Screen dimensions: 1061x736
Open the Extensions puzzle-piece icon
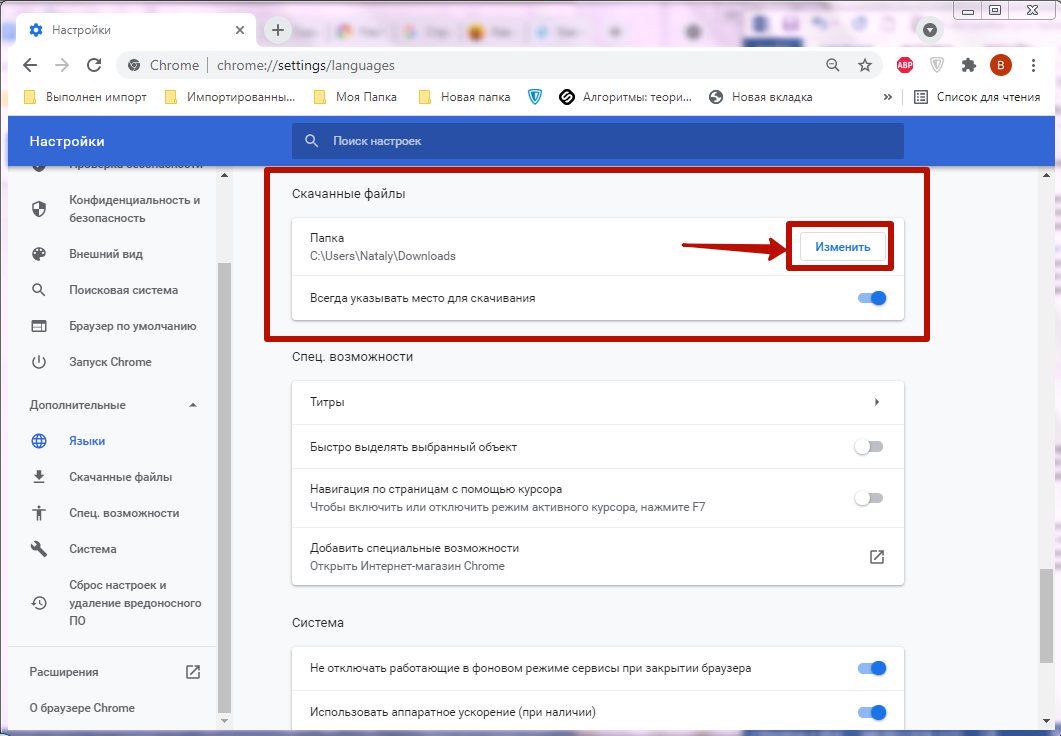point(968,65)
